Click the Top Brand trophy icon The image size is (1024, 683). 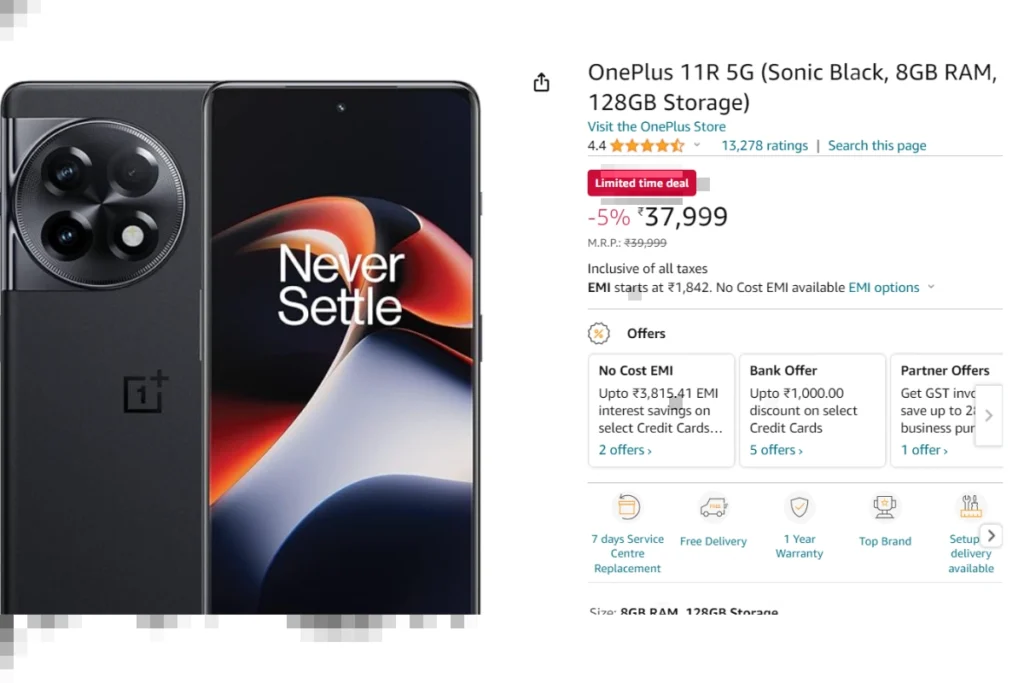point(885,507)
